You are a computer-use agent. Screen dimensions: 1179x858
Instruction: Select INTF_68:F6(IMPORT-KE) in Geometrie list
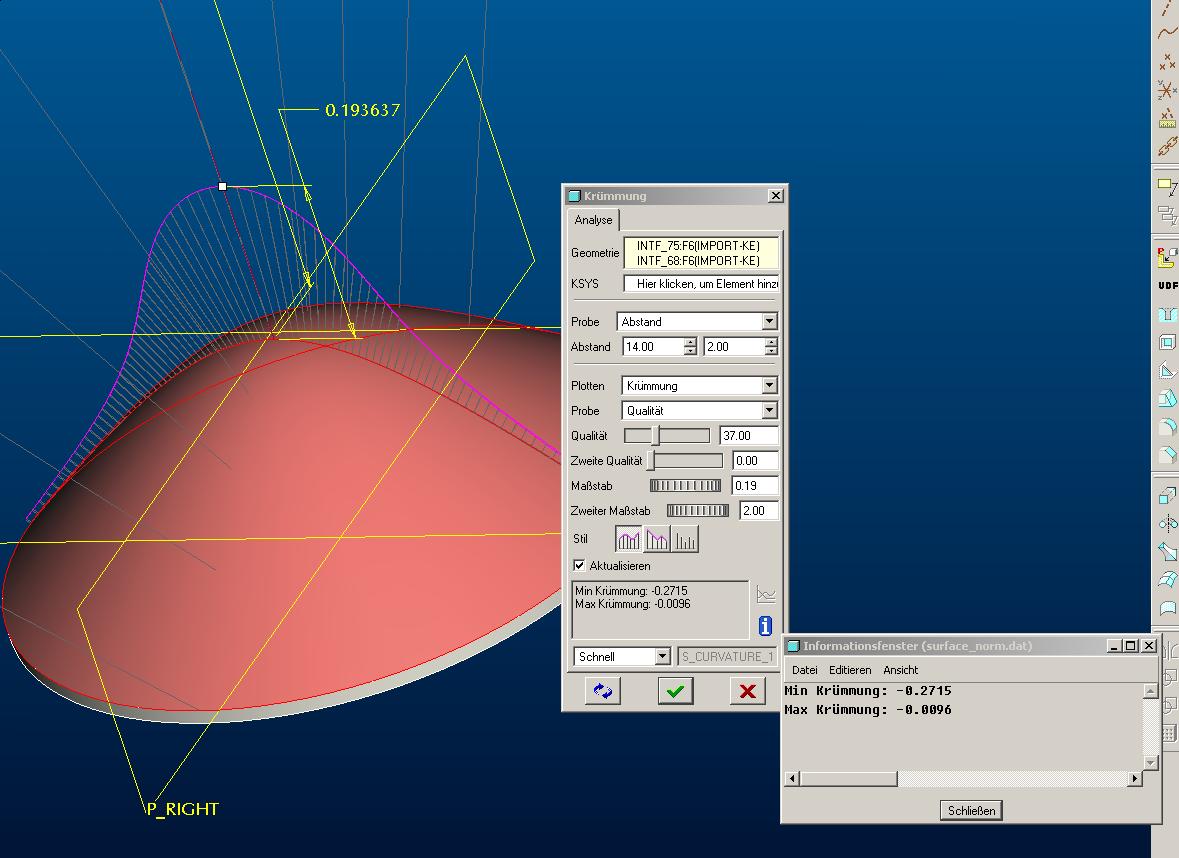tap(699, 261)
